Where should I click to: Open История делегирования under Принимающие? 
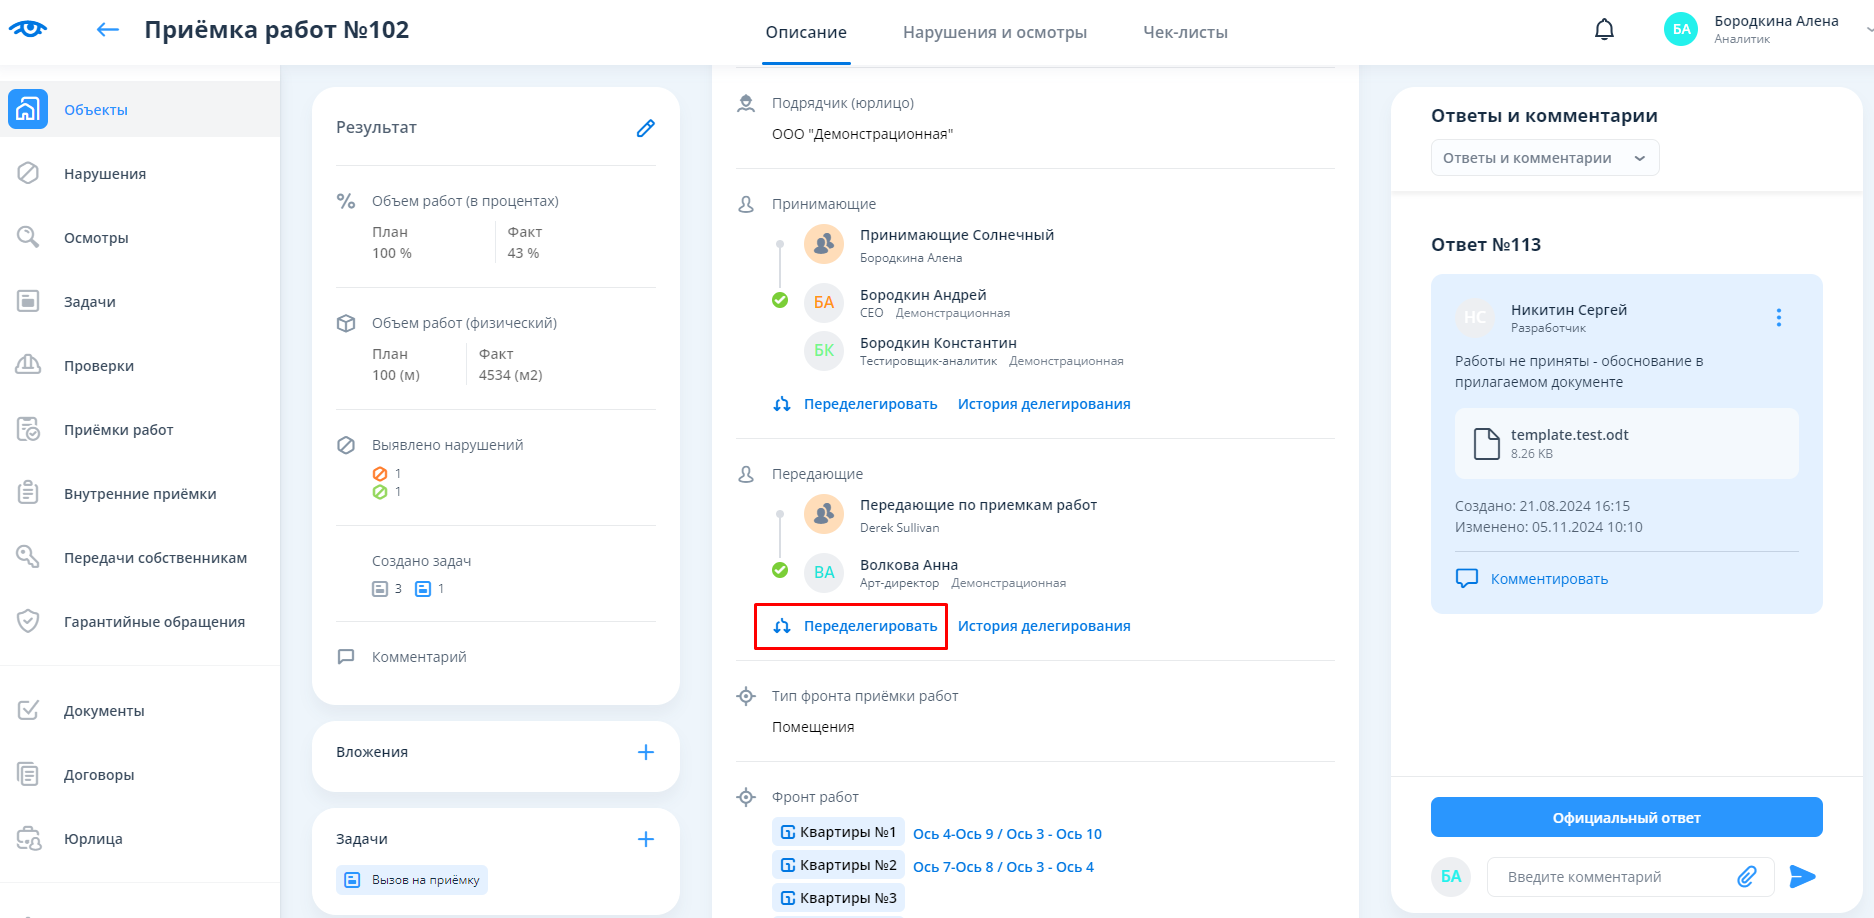tap(1044, 404)
